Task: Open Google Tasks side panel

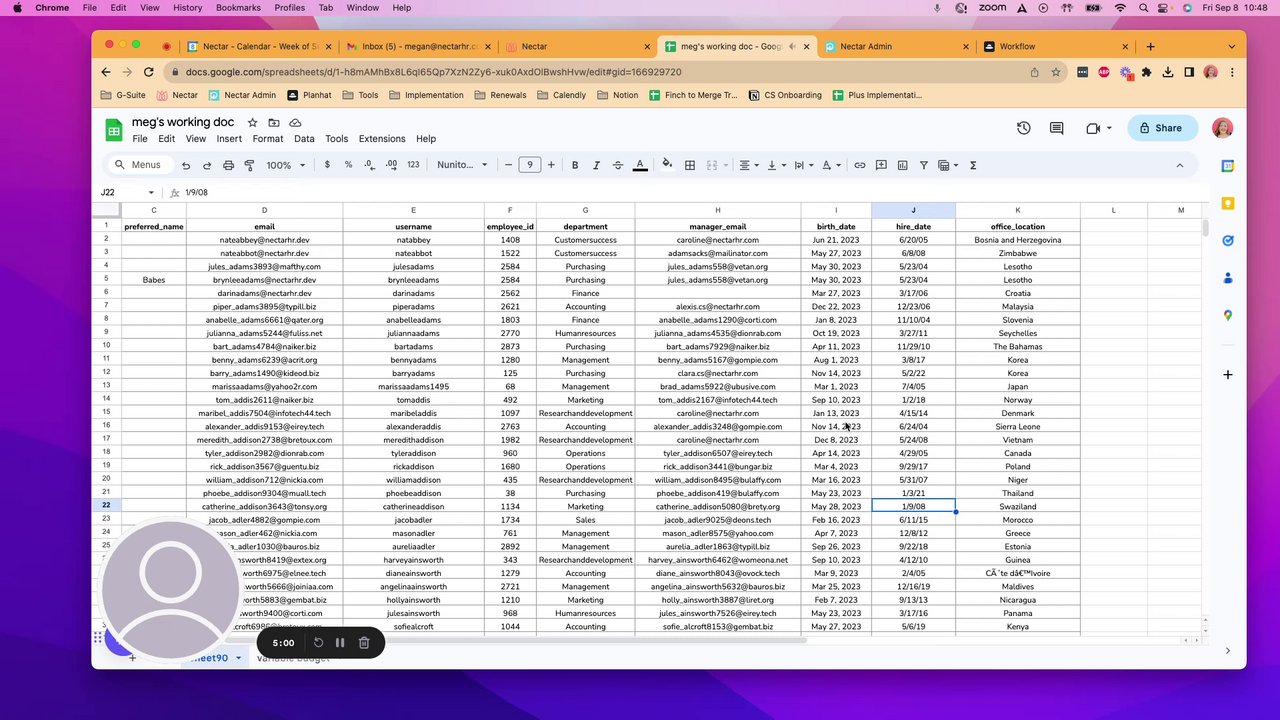Action: pos(1228,240)
